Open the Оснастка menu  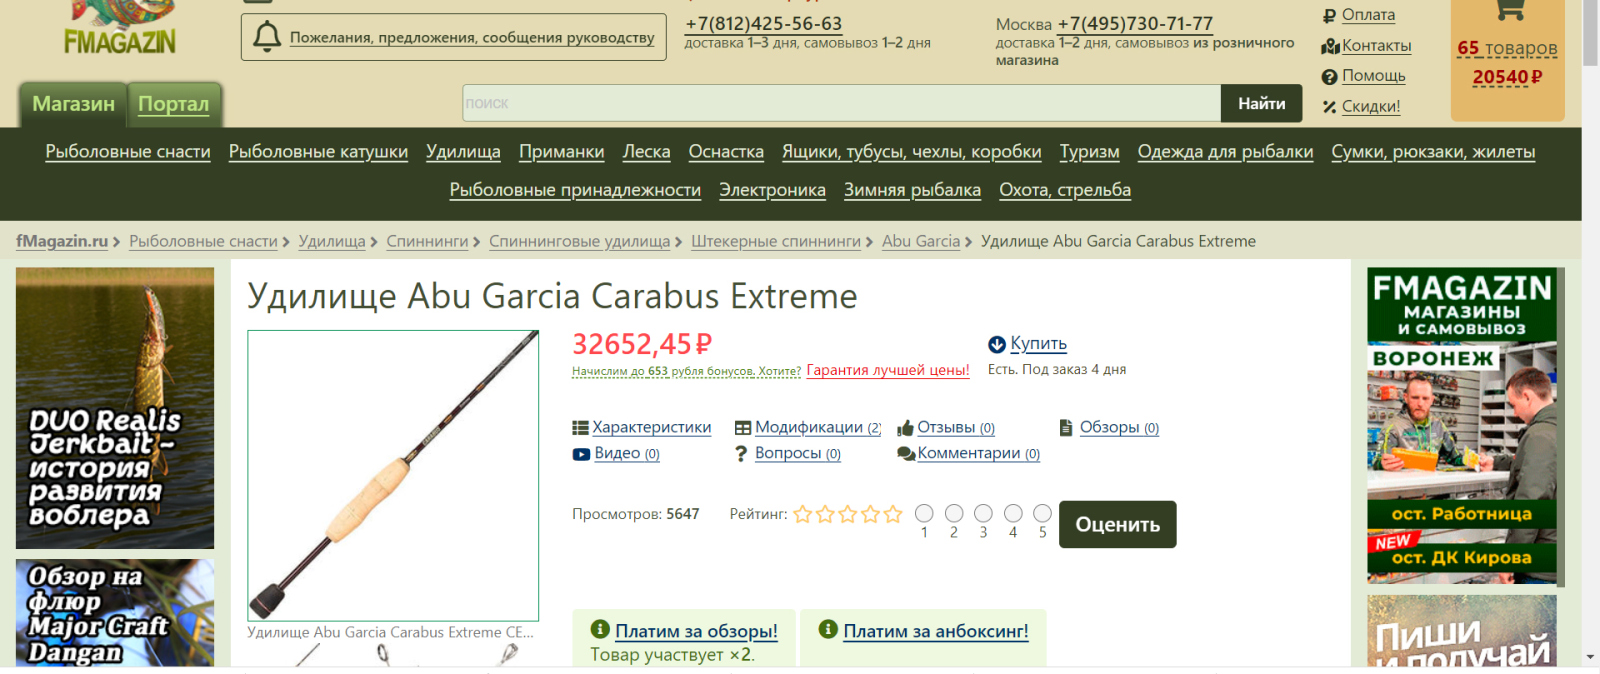pos(726,152)
